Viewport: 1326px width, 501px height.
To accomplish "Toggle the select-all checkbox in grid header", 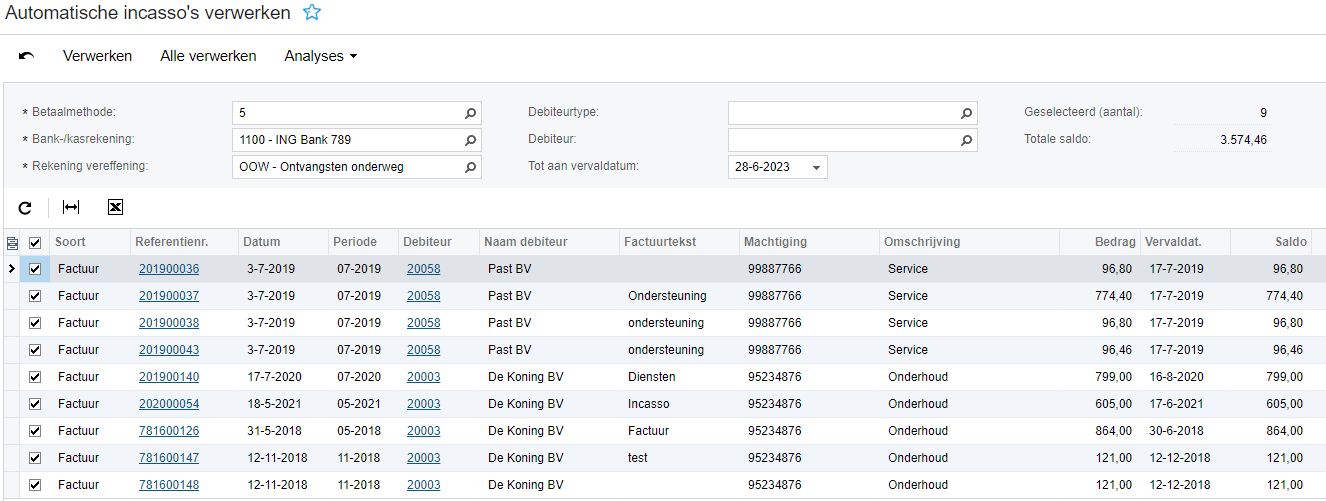I will pyautogui.click(x=36, y=242).
